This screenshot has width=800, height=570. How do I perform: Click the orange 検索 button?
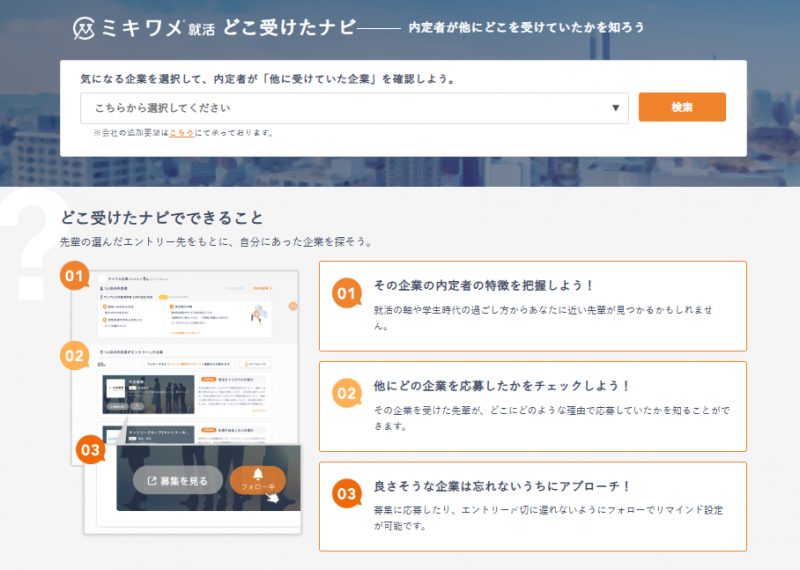[x=682, y=107]
